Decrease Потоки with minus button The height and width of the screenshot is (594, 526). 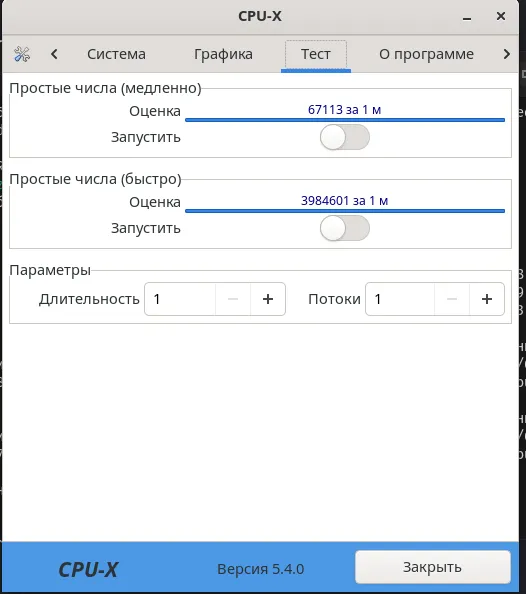click(x=452, y=299)
